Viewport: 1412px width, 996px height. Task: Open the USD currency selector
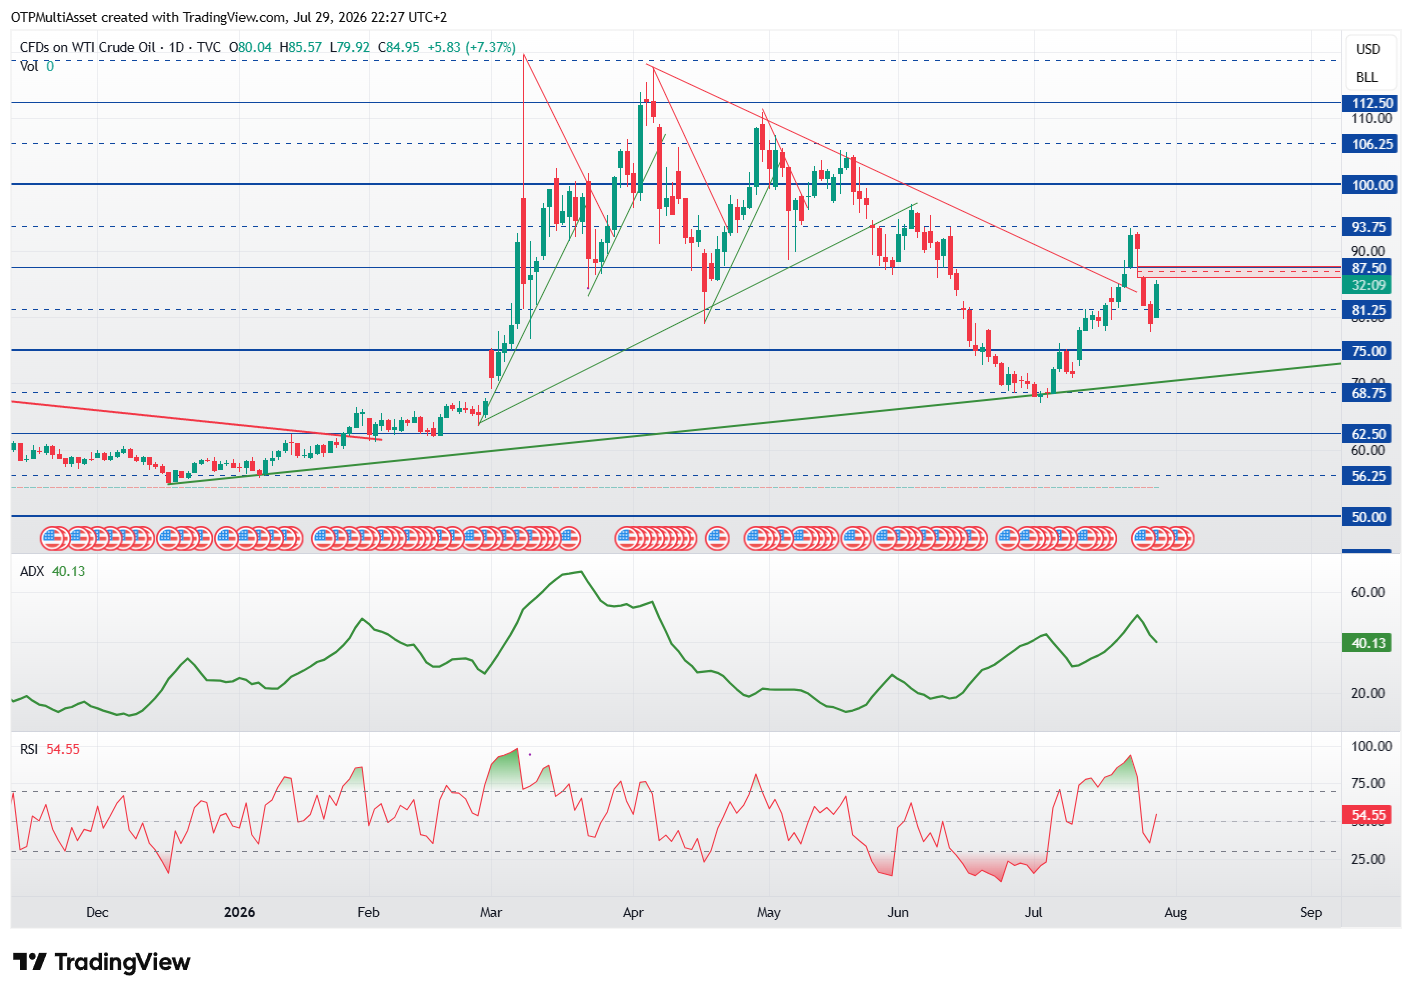[x=1367, y=49]
